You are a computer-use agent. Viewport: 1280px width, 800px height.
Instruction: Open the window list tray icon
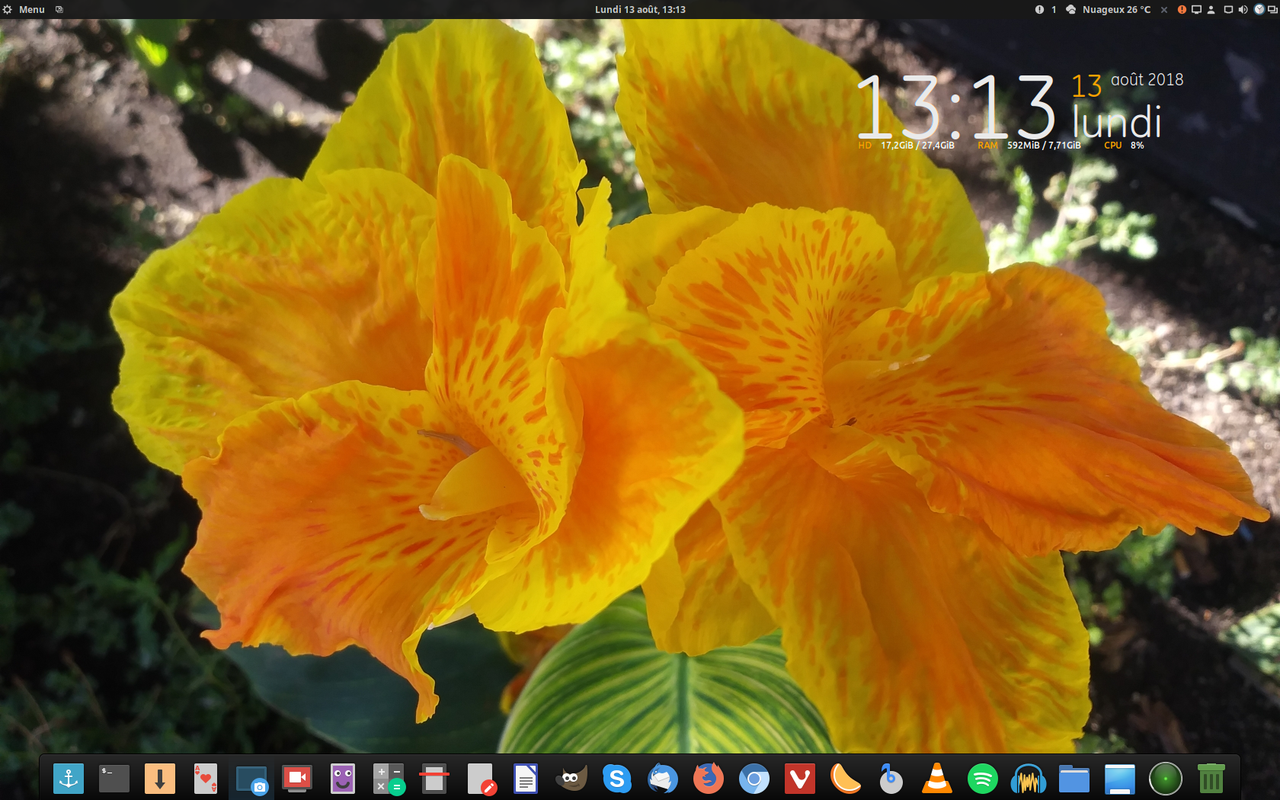[1272, 9]
